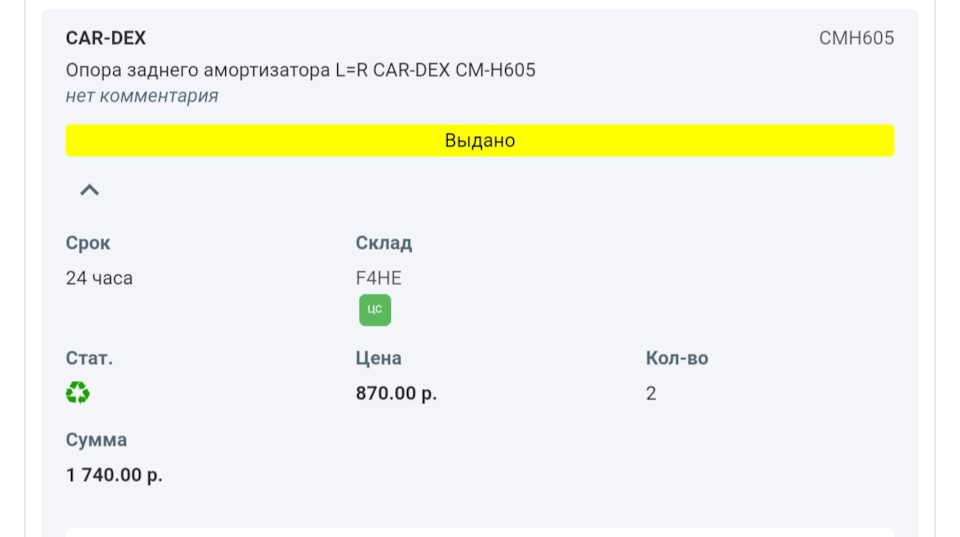
Task: Click the 870.00 р. price value
Action: [x=396, y=393]
